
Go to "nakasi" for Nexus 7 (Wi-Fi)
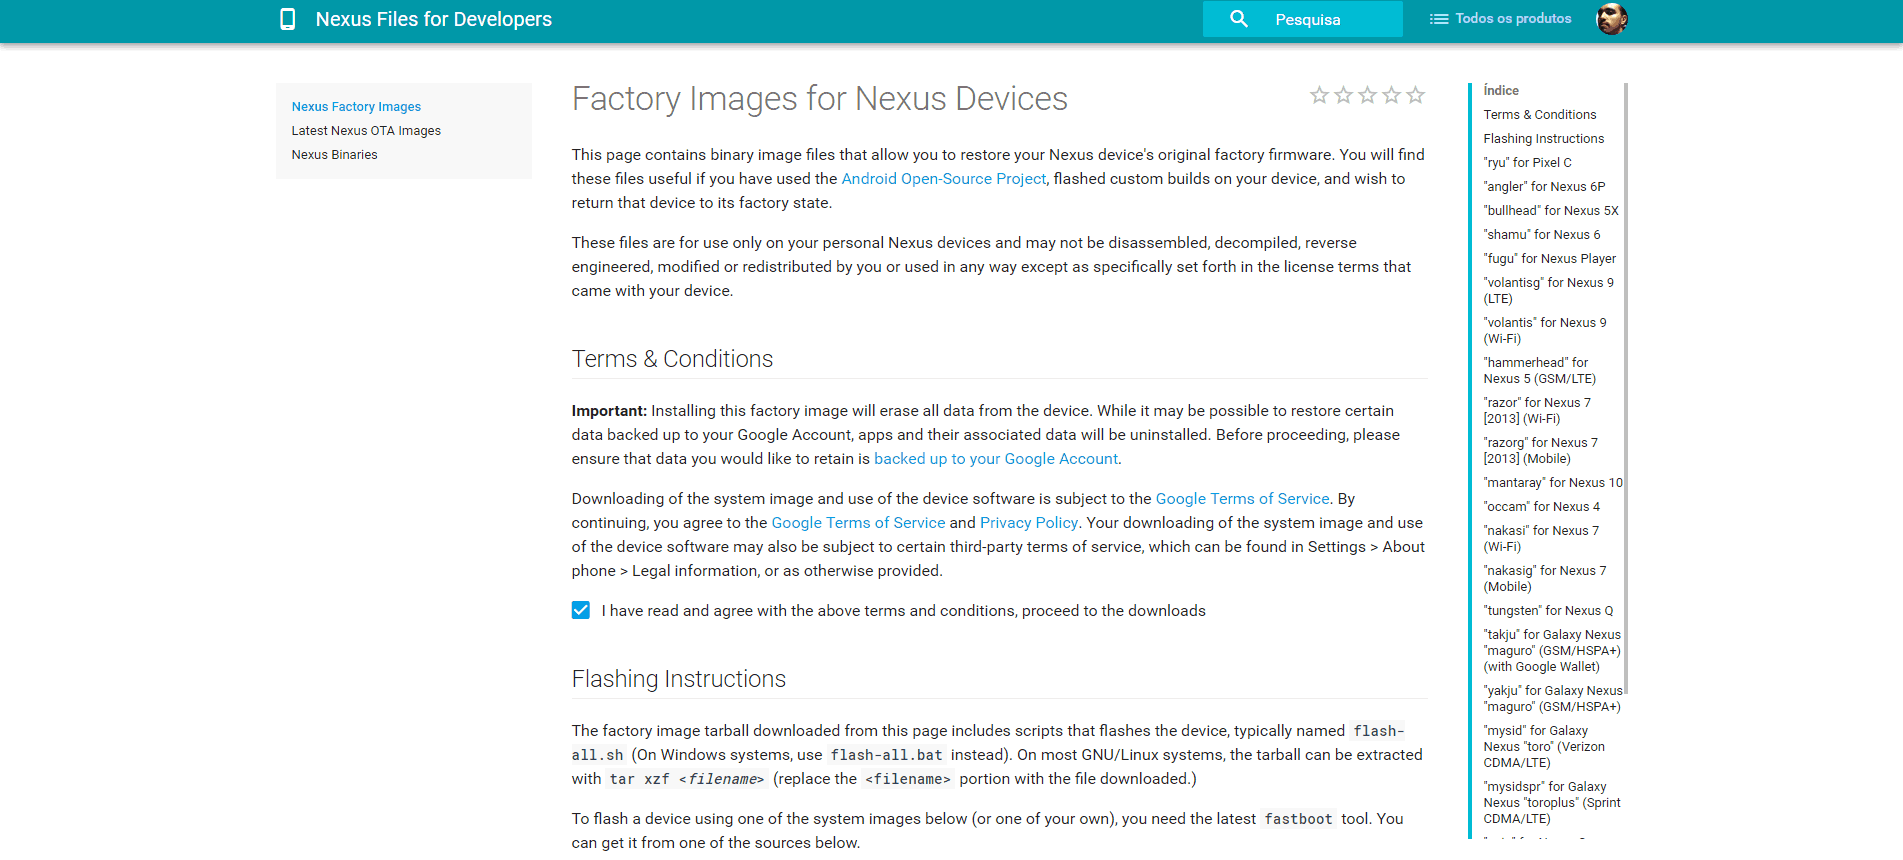pyautogui.click(x=1541, y=539)
